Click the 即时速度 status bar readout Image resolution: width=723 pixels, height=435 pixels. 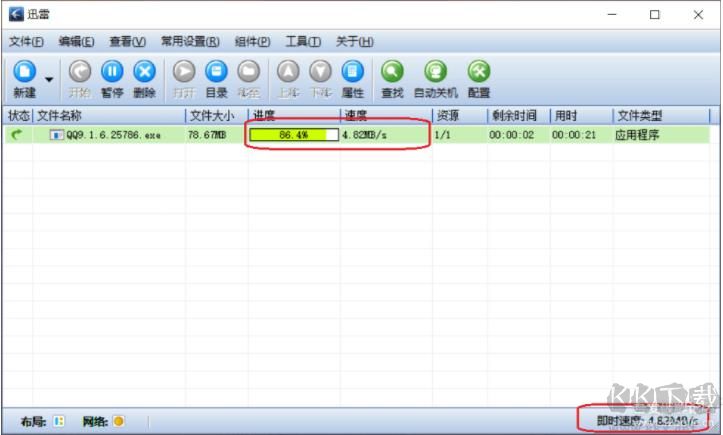648,421
